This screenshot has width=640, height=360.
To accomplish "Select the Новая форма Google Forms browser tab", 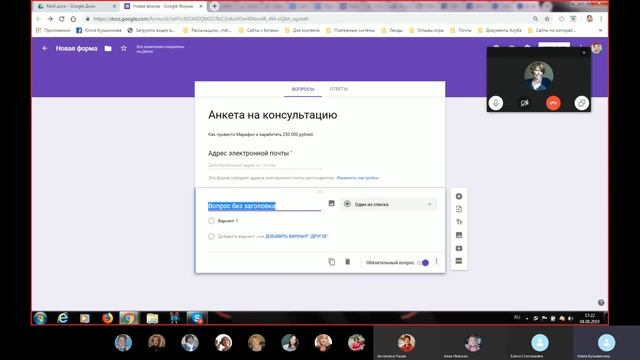I will pos(163,6).
